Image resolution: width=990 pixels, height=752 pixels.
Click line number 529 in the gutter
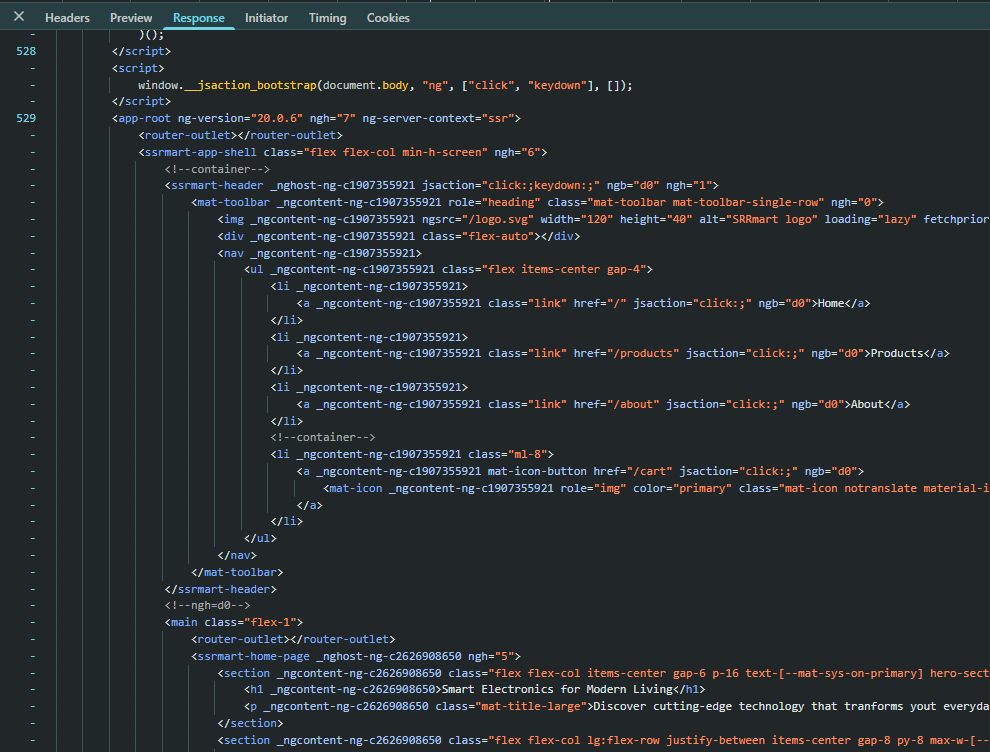pos(26,118)
